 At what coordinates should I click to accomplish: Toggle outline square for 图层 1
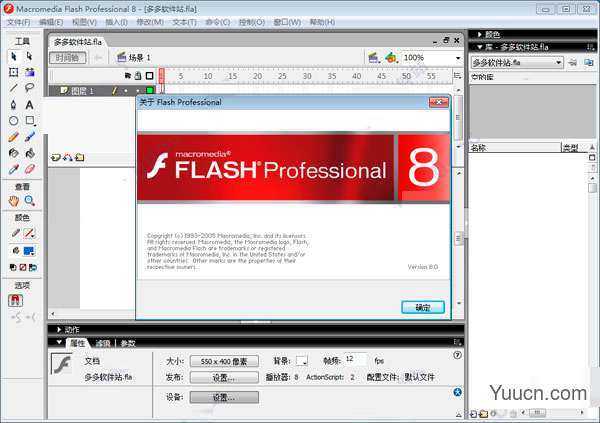click(150, 90)
